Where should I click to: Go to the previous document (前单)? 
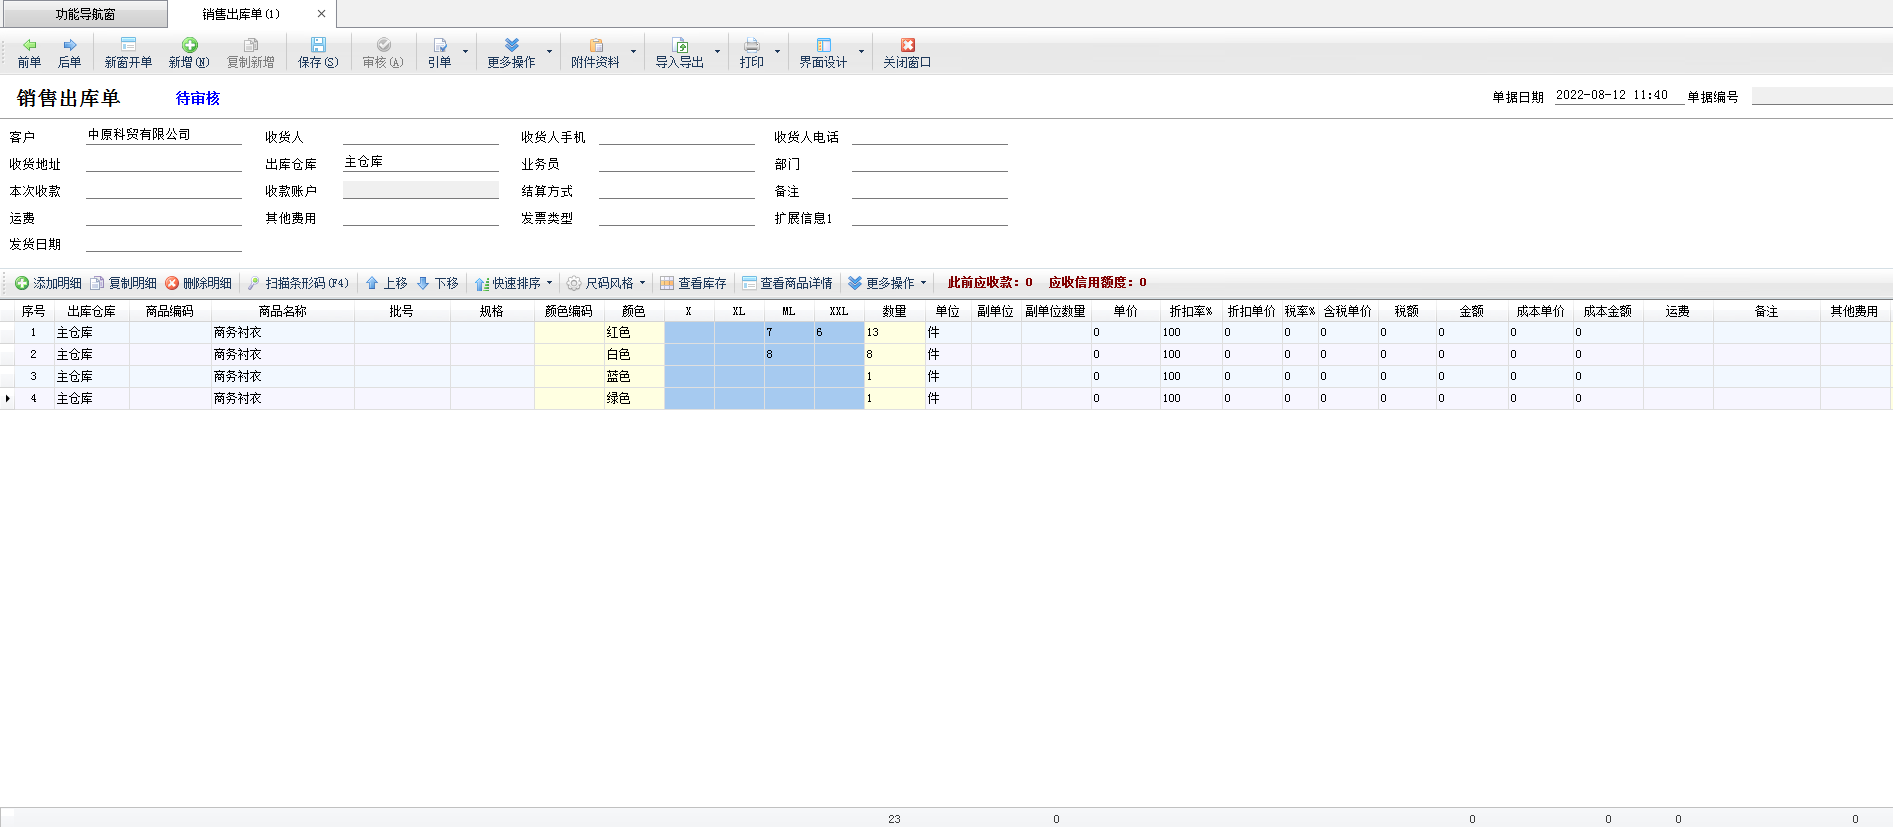click(29, 46)
